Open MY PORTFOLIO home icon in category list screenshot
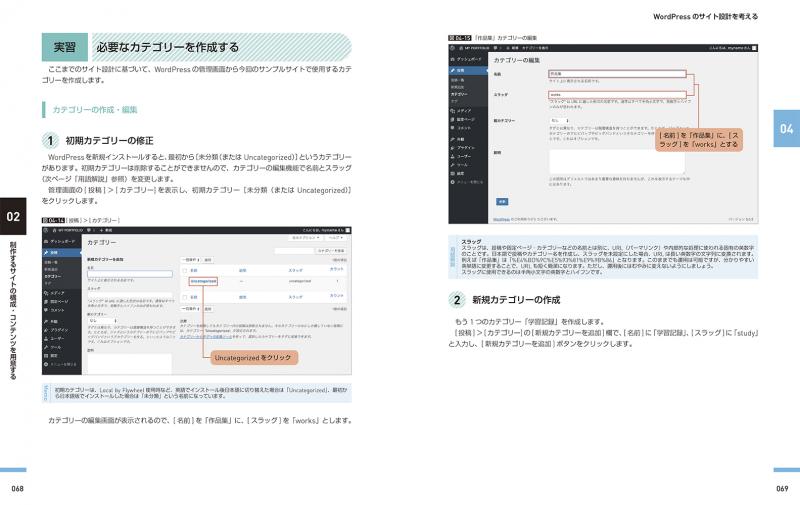The width and height of the screenshot is (800, 505). [x=55, y=230]
